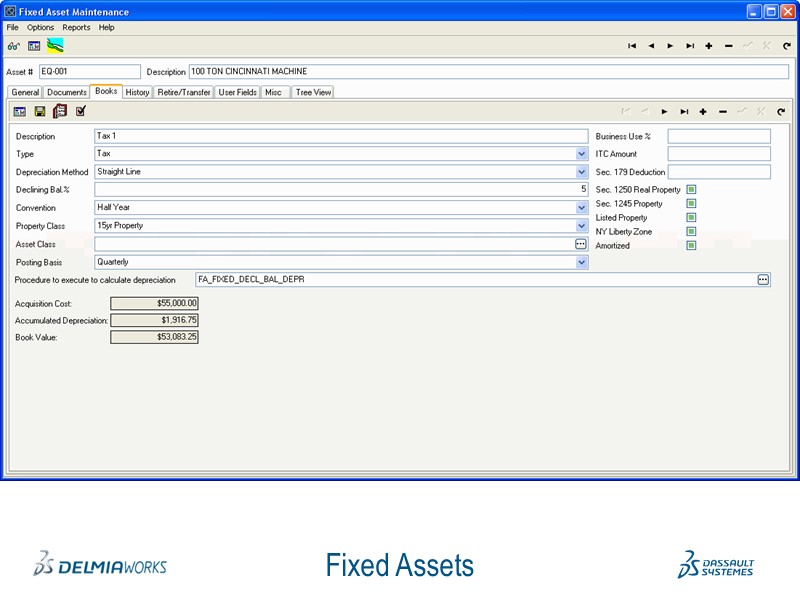Browse Asset Class with the ellipsis button

[581, 244]
